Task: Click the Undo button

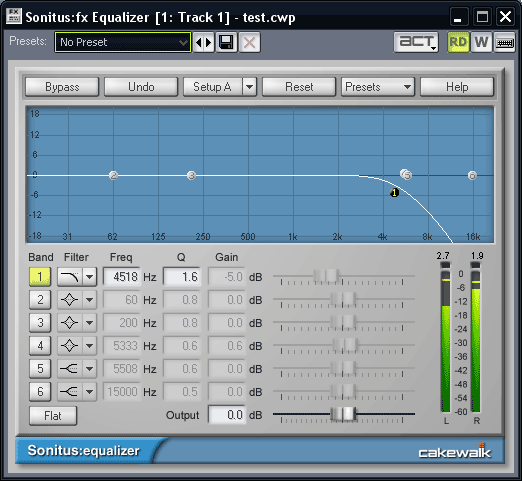Action: (141, 87)
